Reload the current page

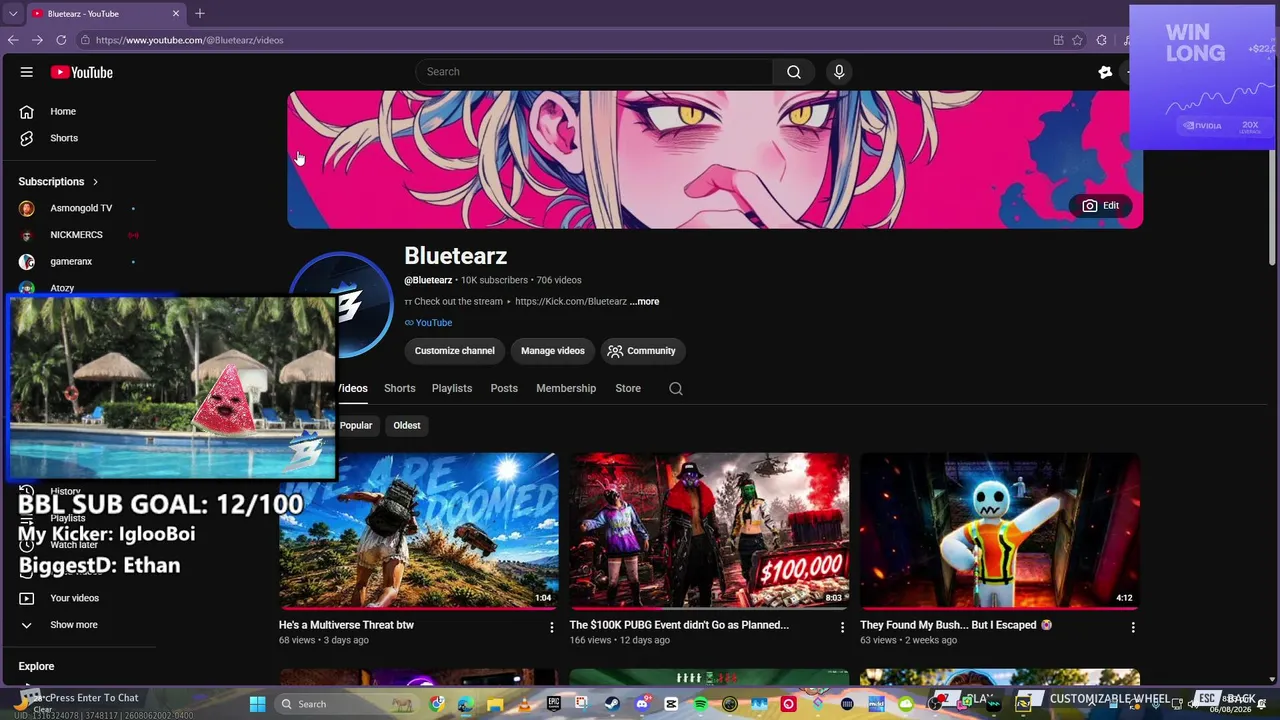61,40
